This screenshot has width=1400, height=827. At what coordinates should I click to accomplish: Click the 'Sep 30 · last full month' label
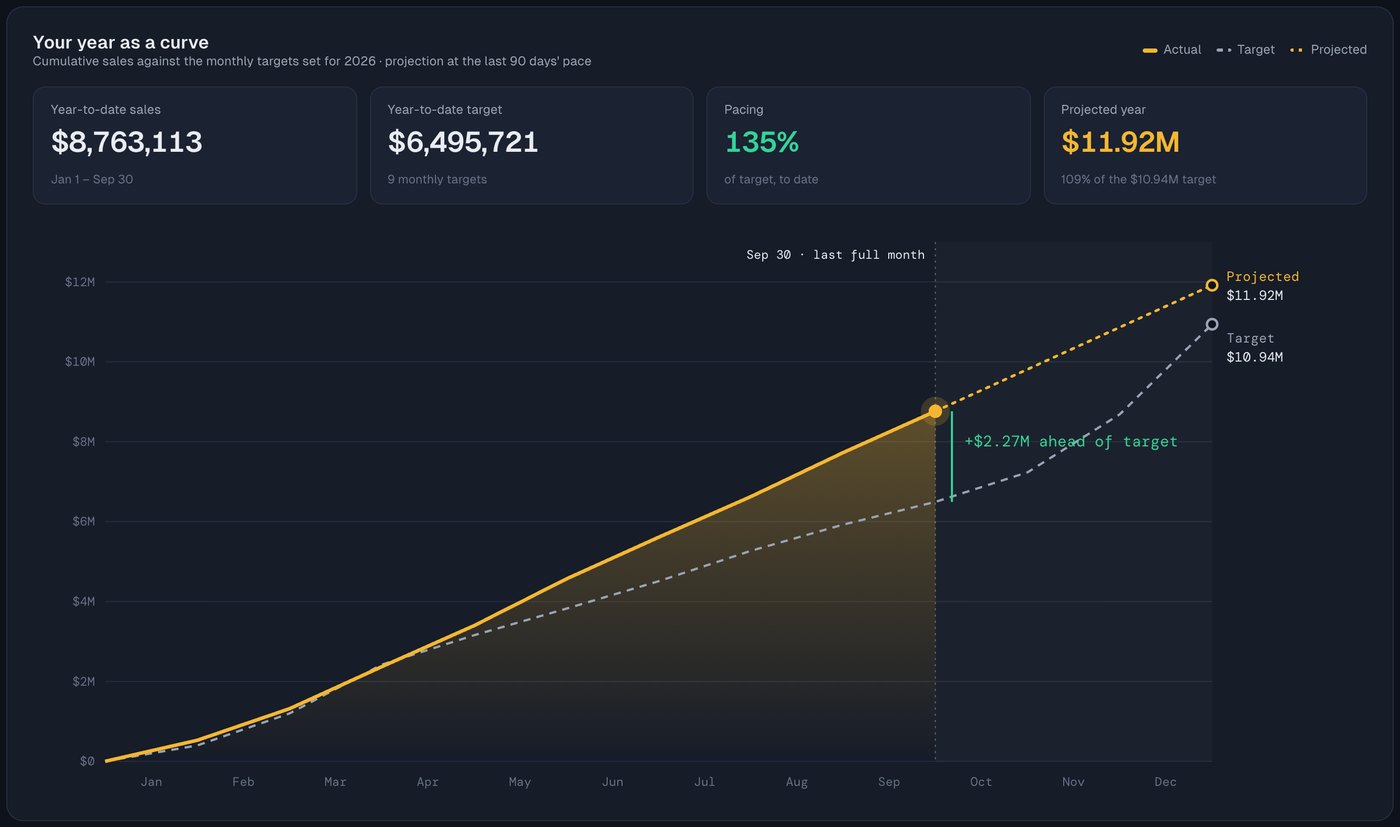835,255
